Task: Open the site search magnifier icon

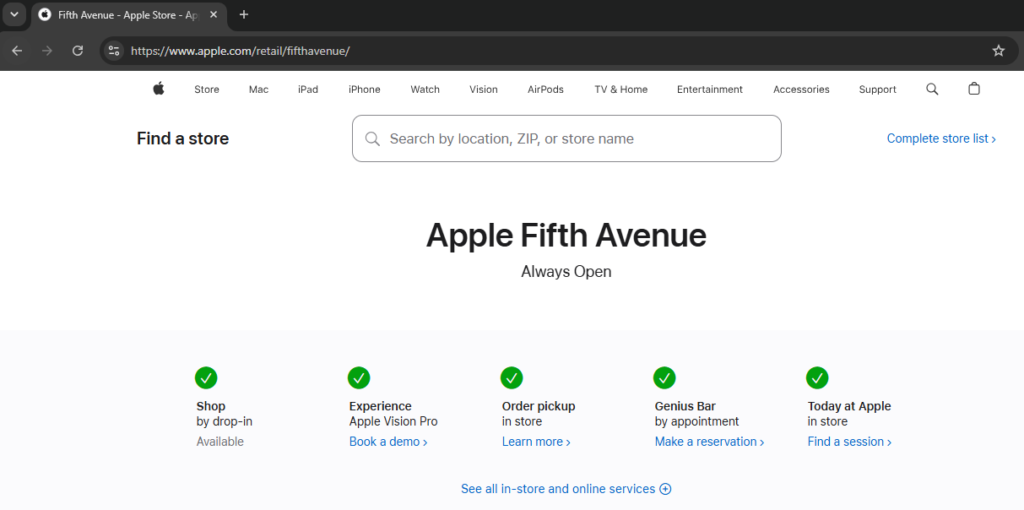Action: point(932,89)
